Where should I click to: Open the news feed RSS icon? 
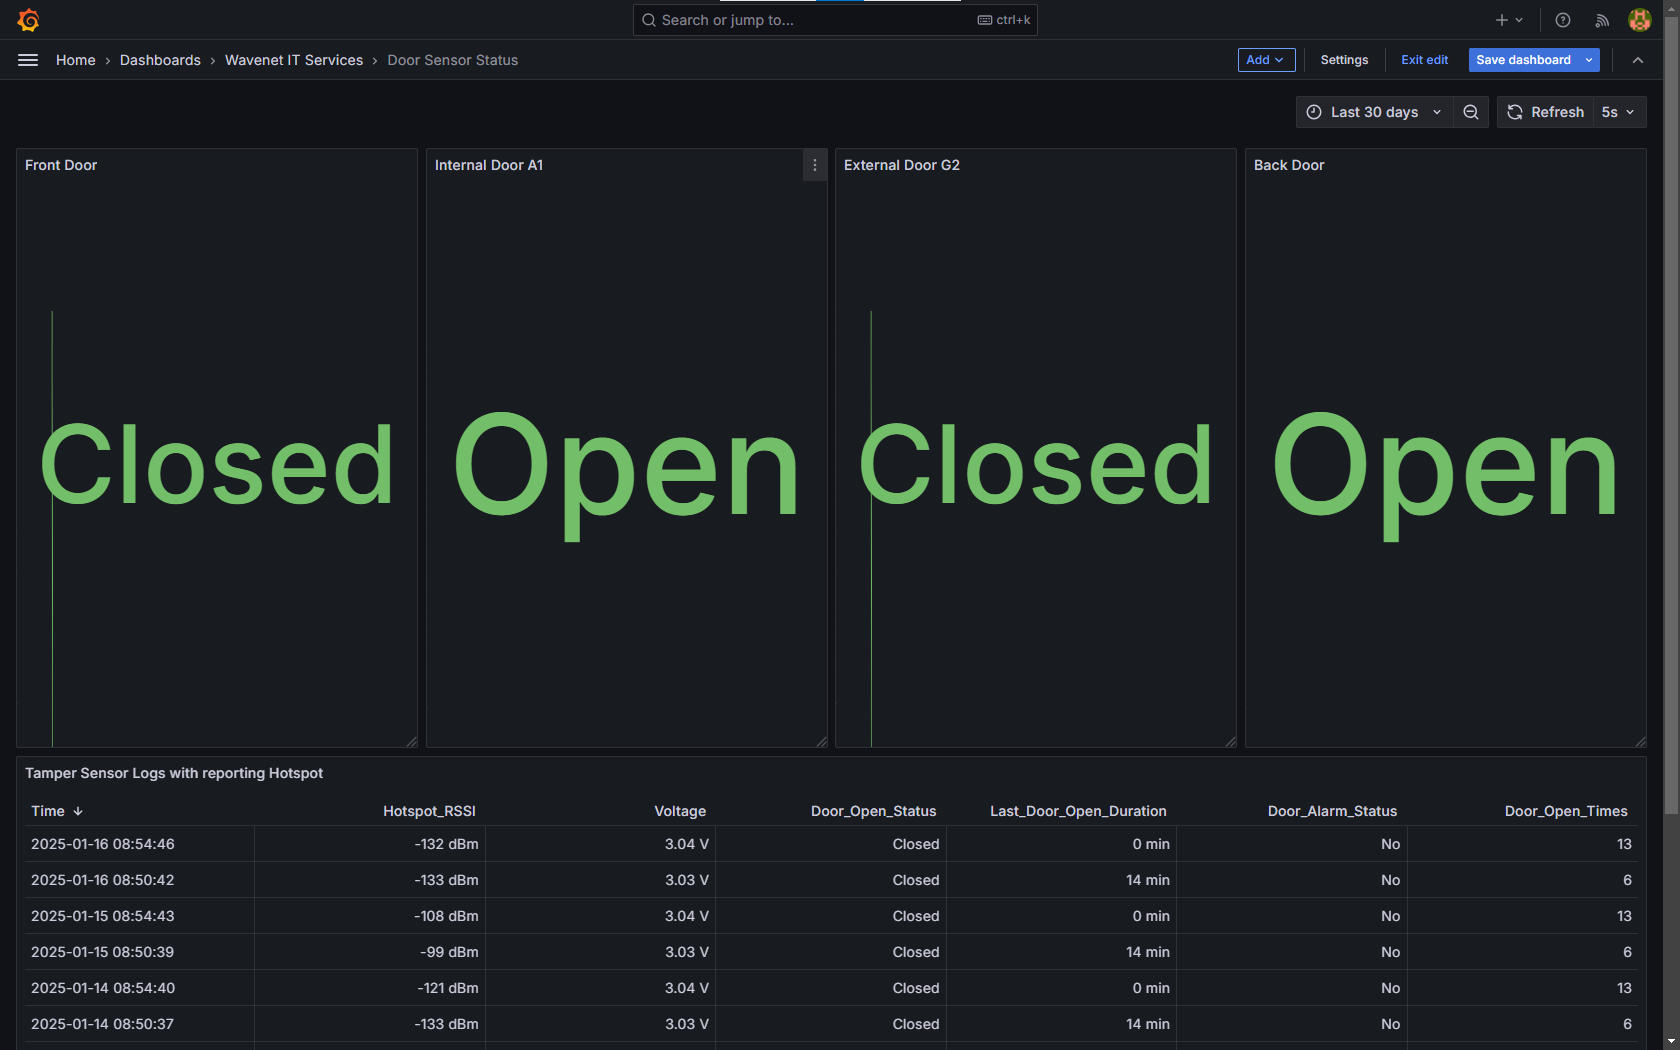[1602, 20]
